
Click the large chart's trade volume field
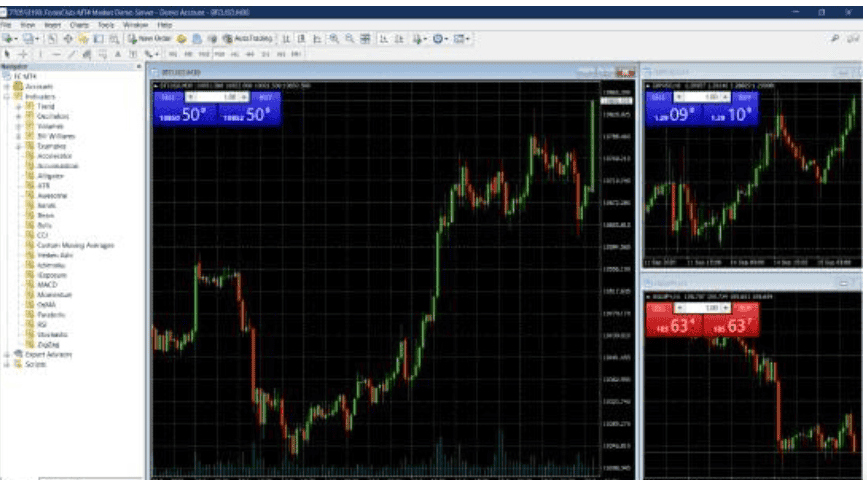[x=217, y=97]
